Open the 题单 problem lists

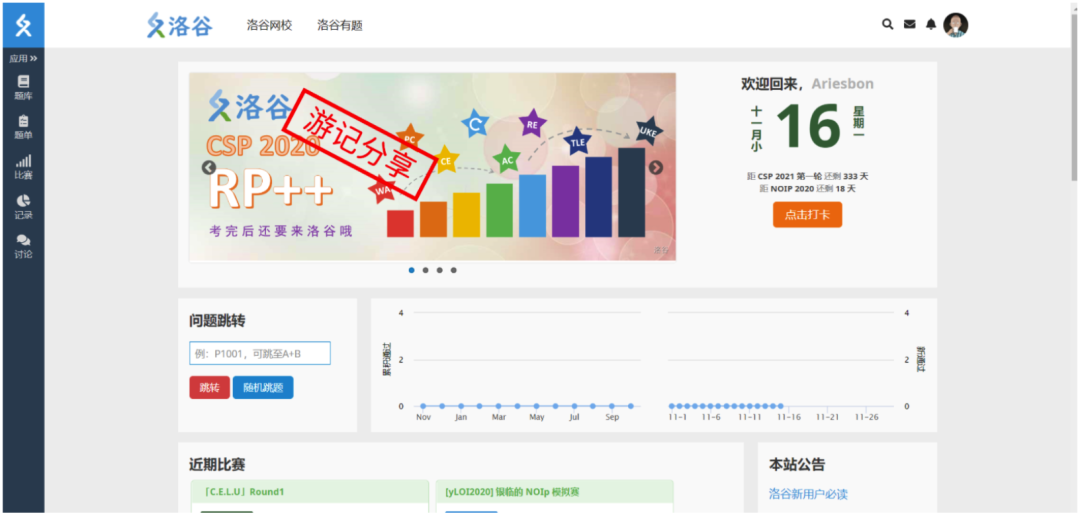[x=23, y=127]
